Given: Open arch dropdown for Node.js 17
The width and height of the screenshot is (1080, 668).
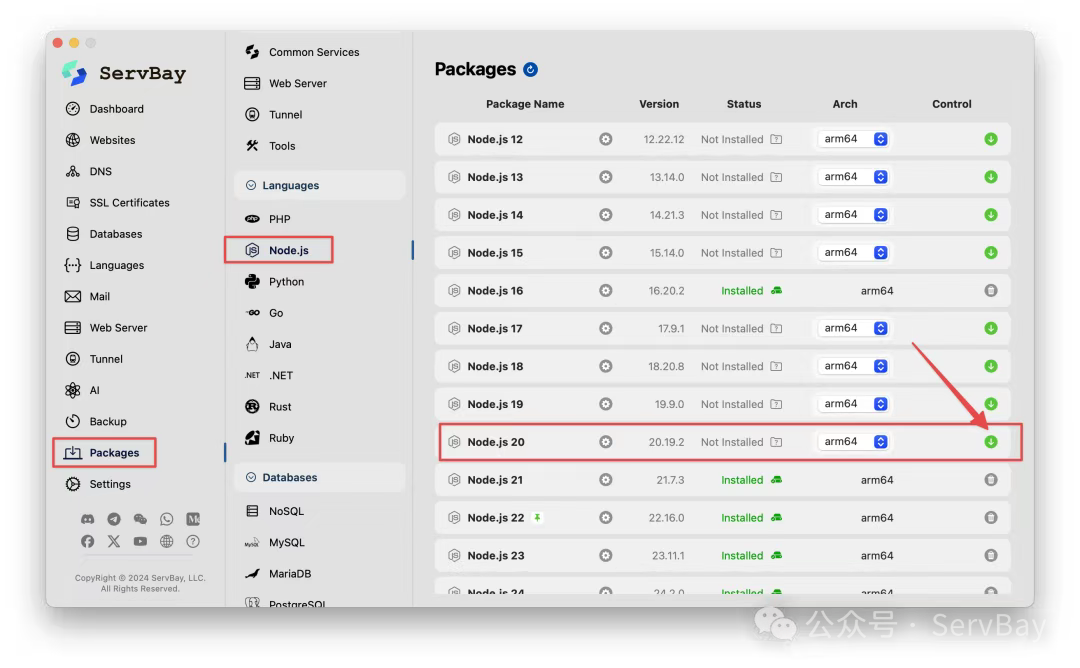Looking at the screenshot, I should click(x=853, y=328).
